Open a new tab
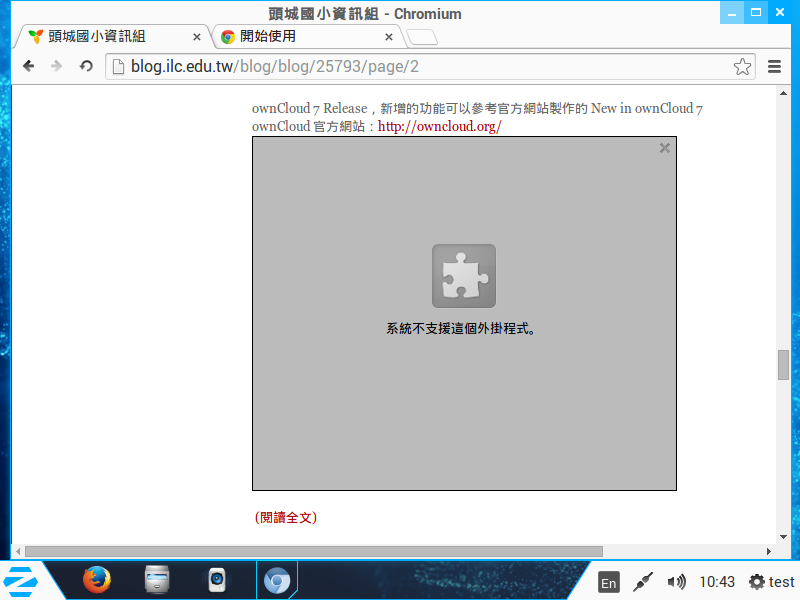The width and height of the screenshot is (800, 600). [422, 37]
